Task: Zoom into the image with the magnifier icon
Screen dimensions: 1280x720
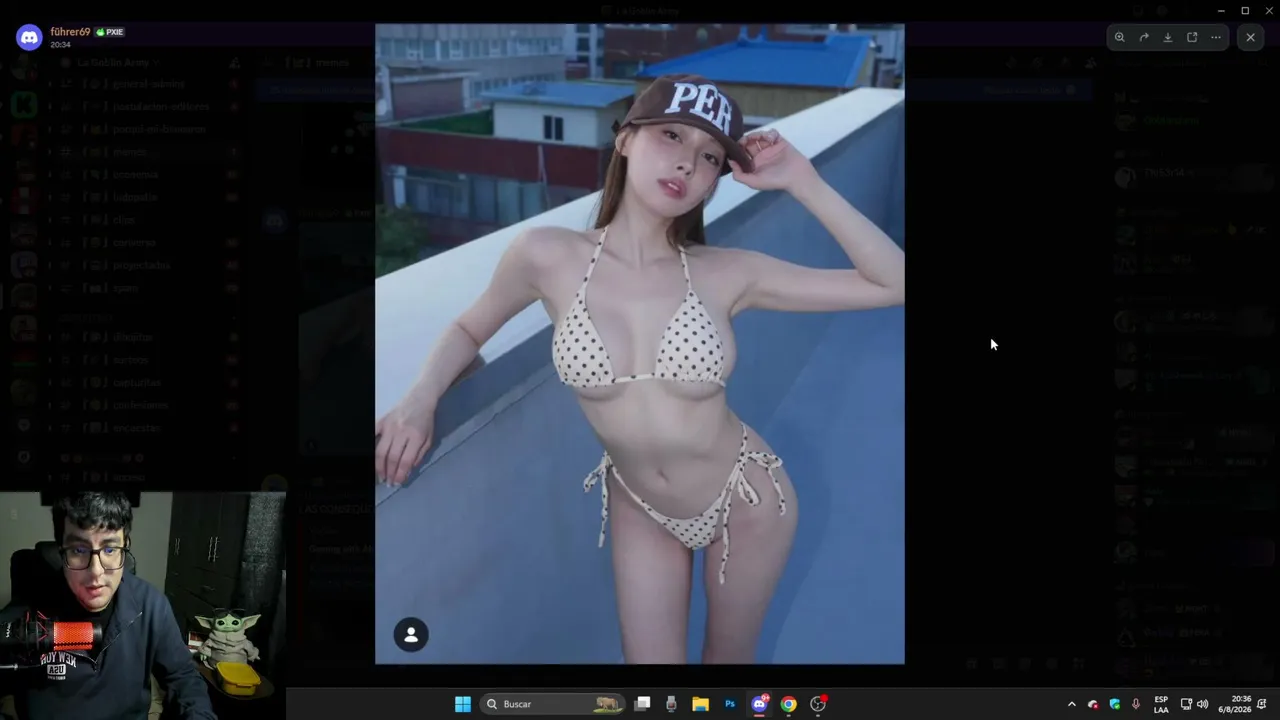Action: click(1120, 37)
